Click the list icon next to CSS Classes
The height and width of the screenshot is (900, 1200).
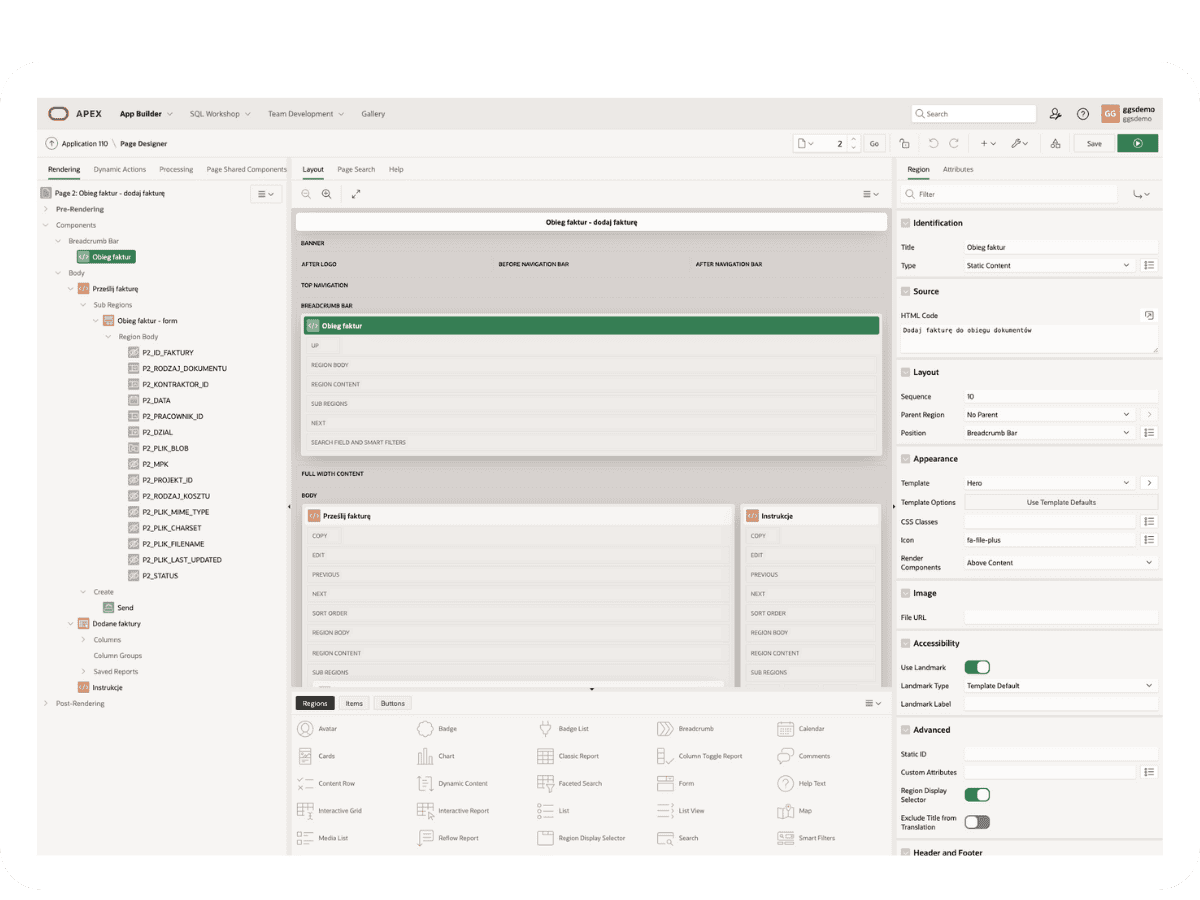coord(1149,522)
